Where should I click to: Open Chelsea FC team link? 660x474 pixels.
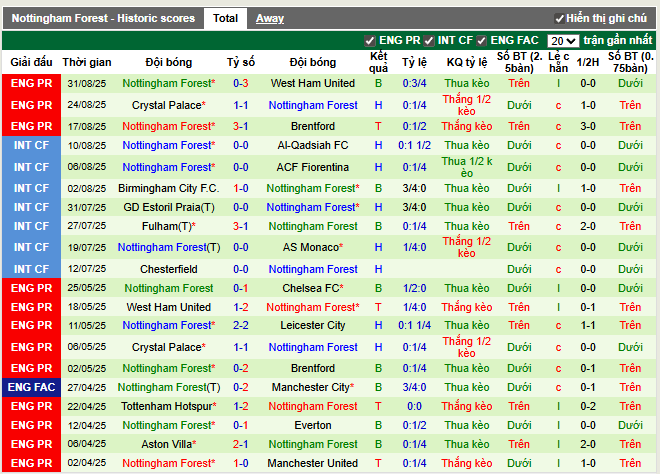[x=313, y=288]
